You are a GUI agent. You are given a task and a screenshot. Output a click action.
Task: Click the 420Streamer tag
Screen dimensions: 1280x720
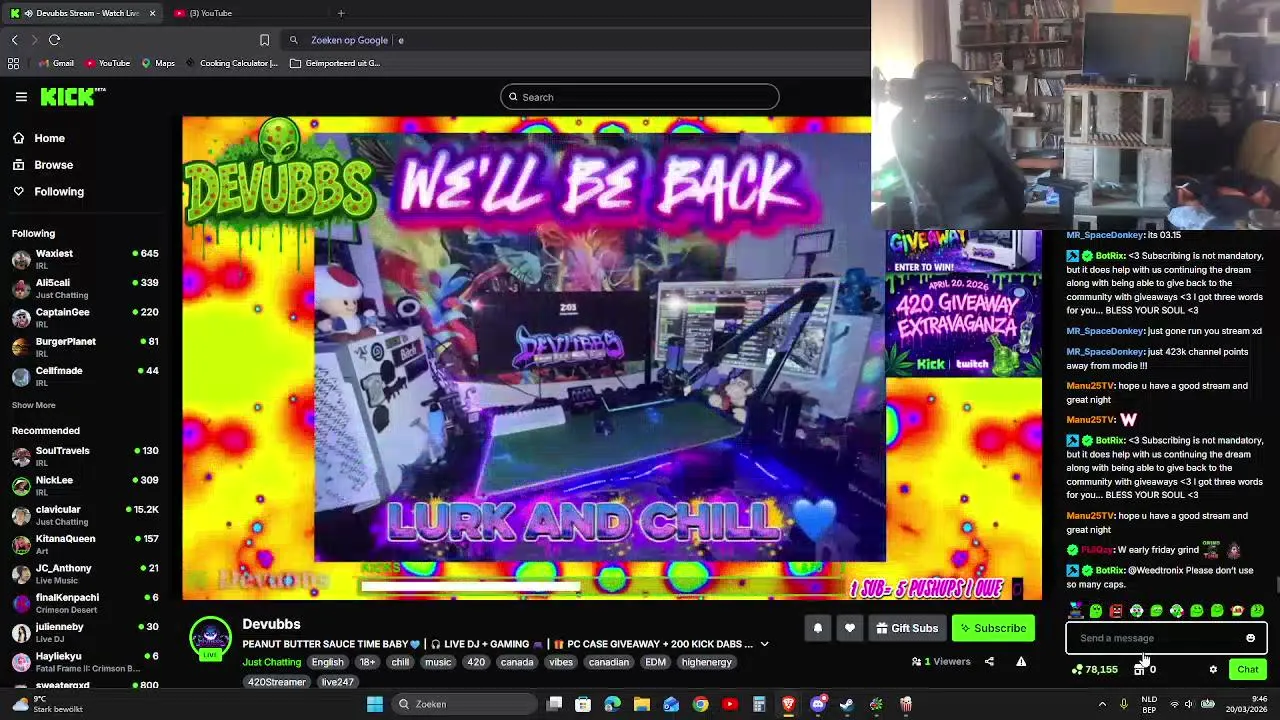[277, 682]
